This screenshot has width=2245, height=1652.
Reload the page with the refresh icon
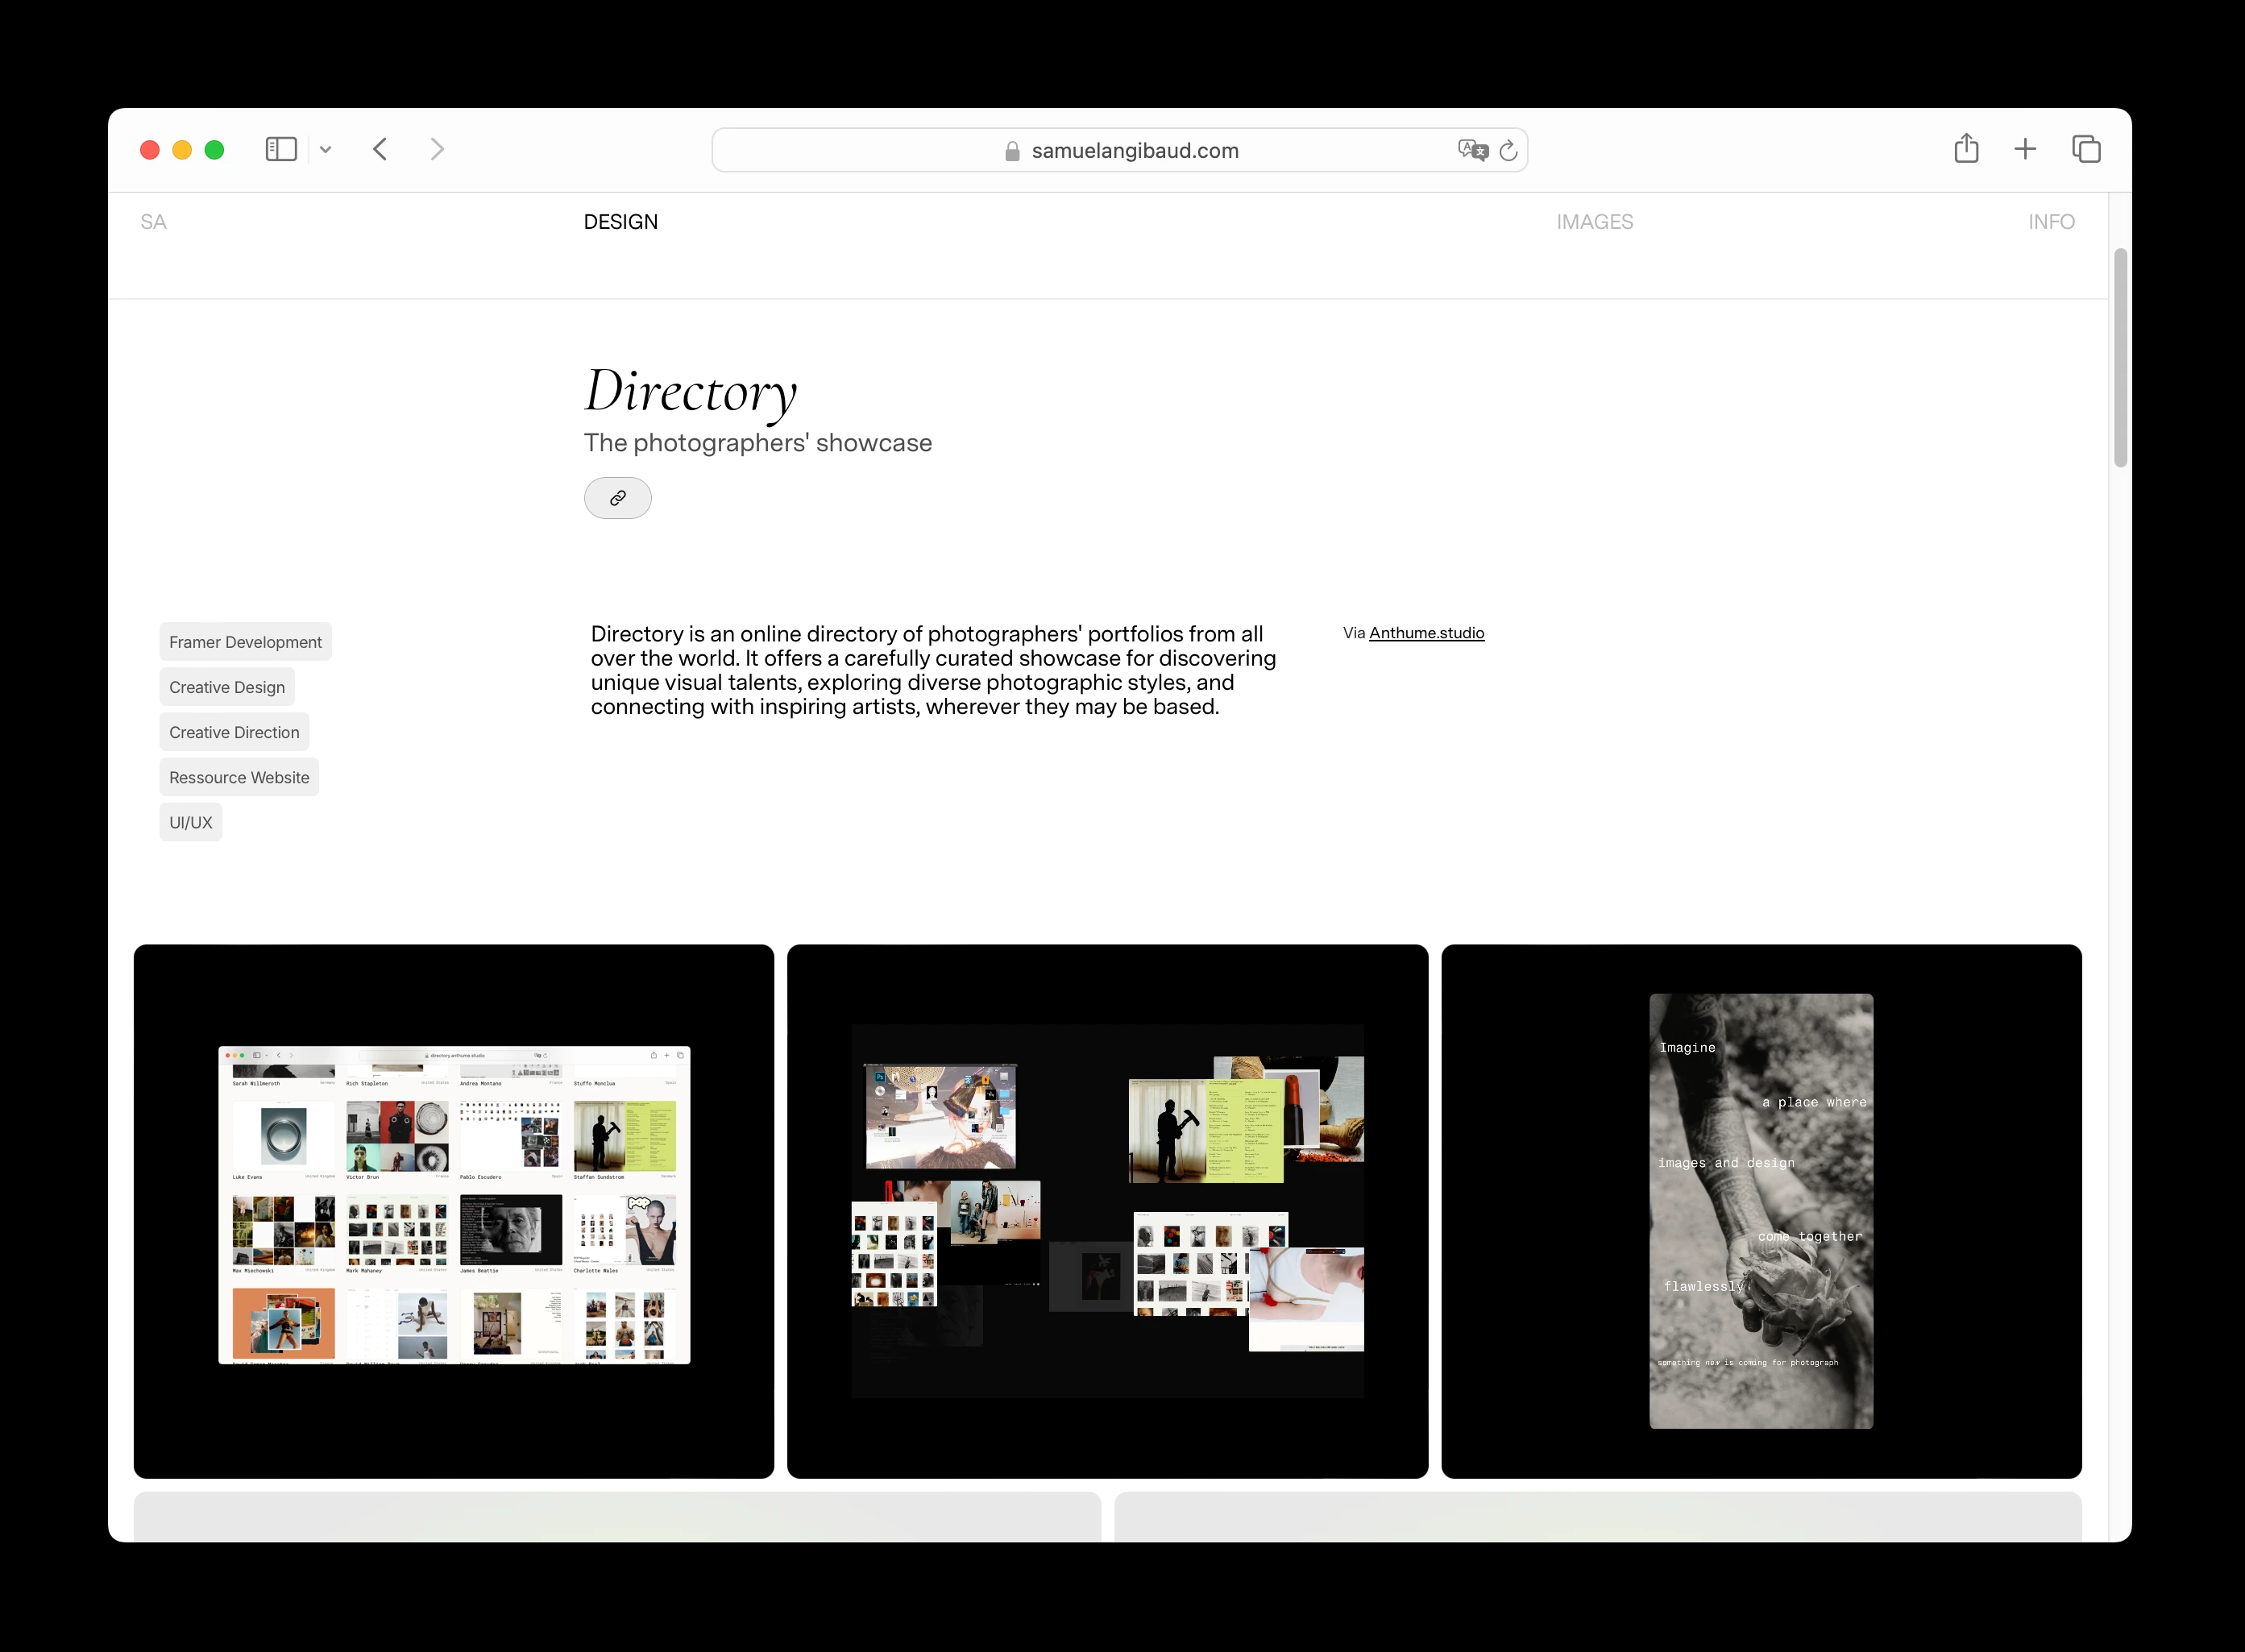click(x=1509, y=150)
